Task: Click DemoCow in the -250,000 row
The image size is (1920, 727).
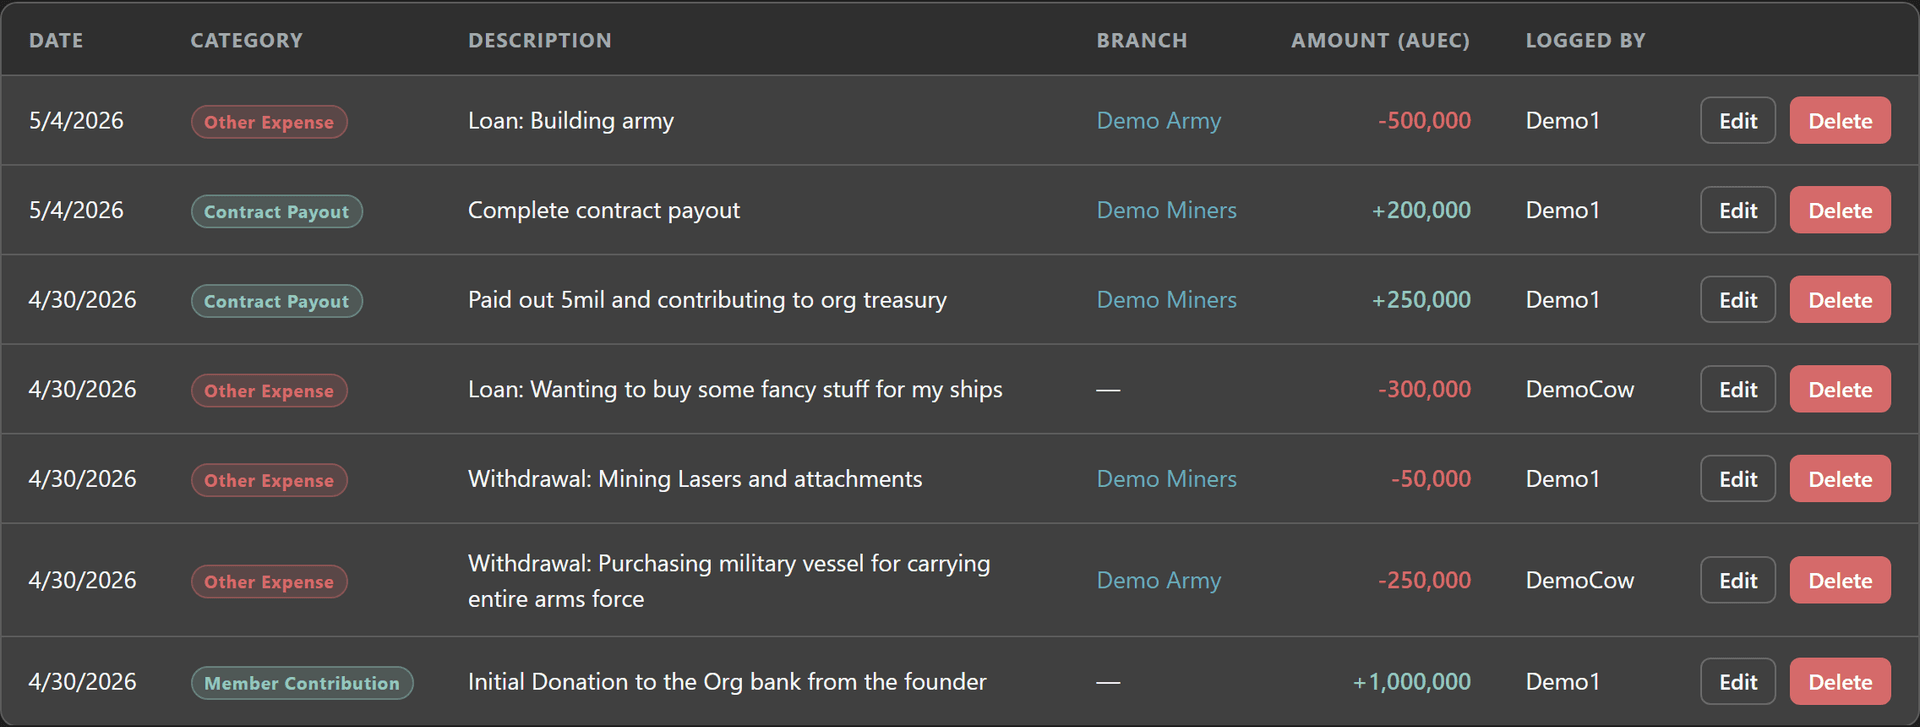Action: (x=1580, y=580)
